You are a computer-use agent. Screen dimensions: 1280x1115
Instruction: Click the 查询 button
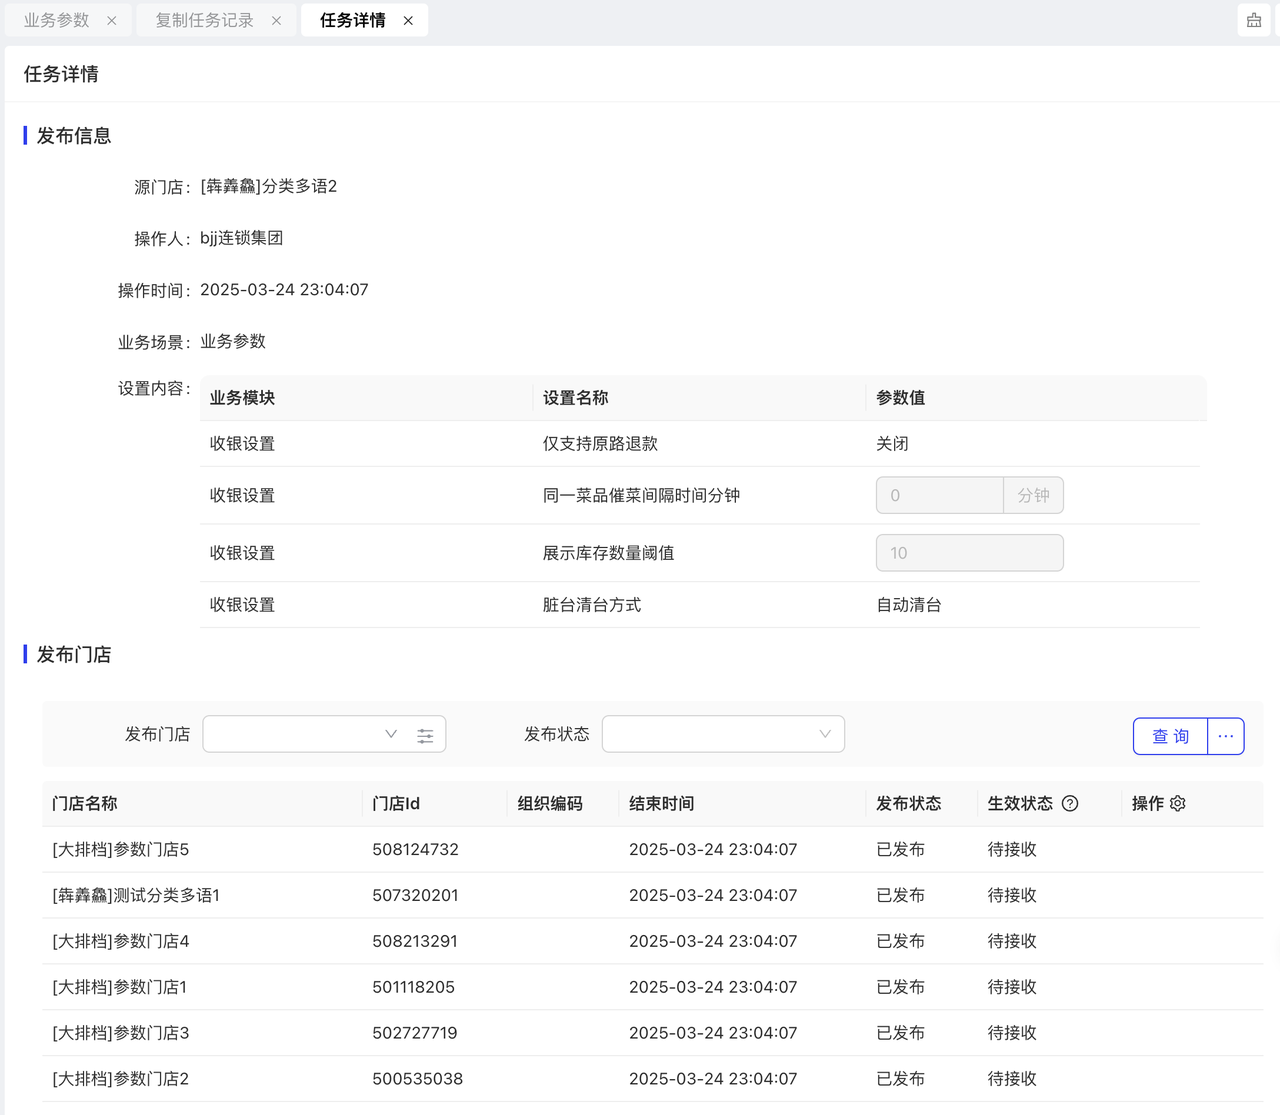tap(1170, 736)
